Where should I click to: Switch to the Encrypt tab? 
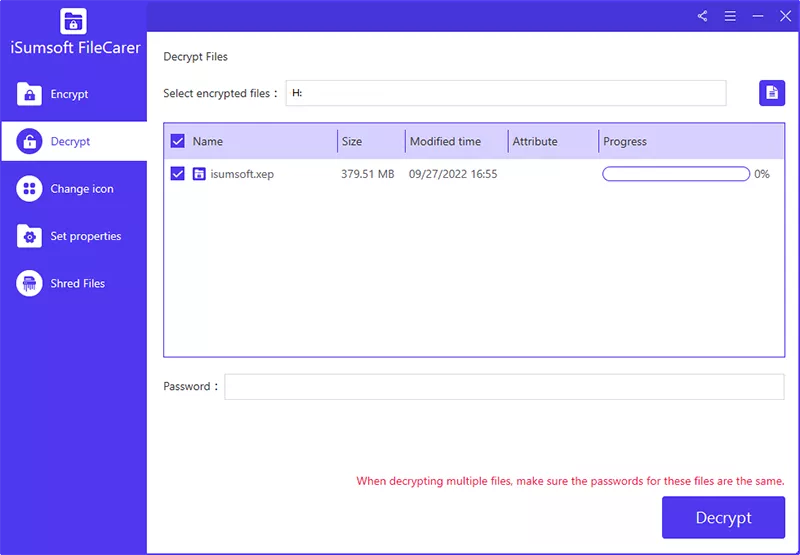[x=70, y=94]
